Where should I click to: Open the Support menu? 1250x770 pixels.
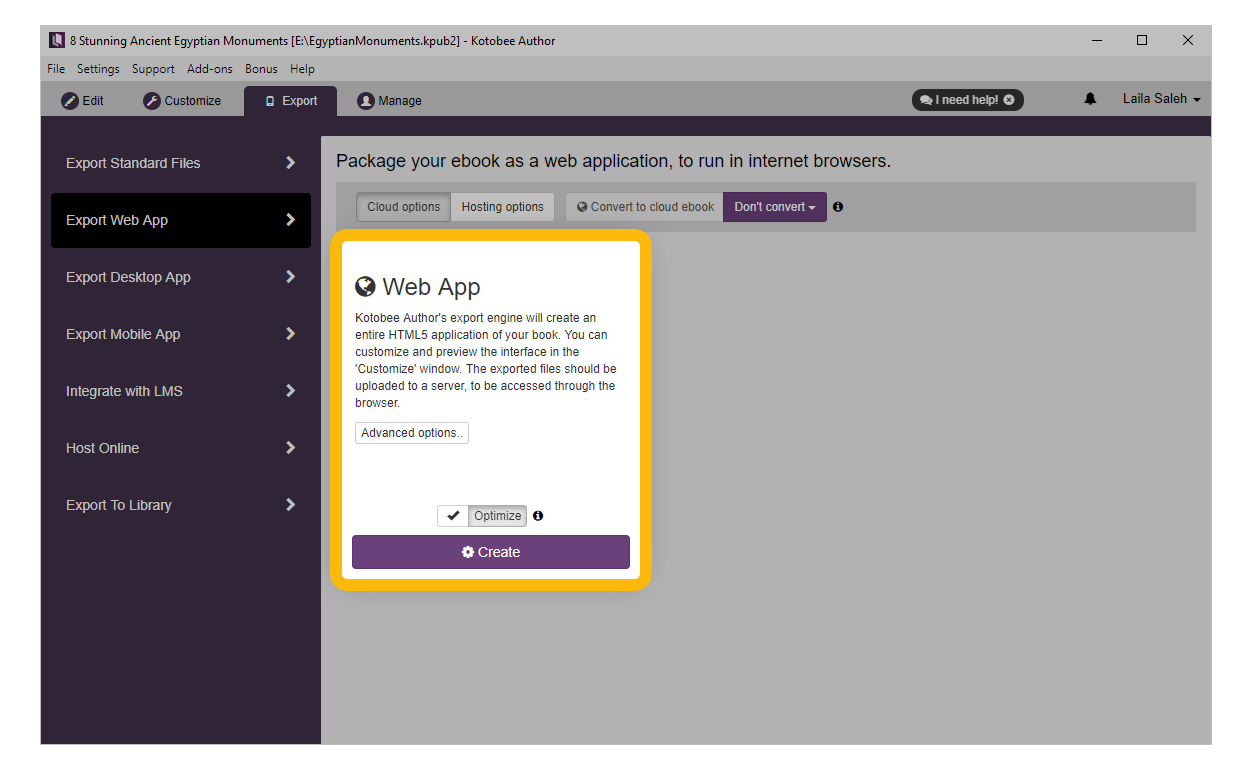153,69
